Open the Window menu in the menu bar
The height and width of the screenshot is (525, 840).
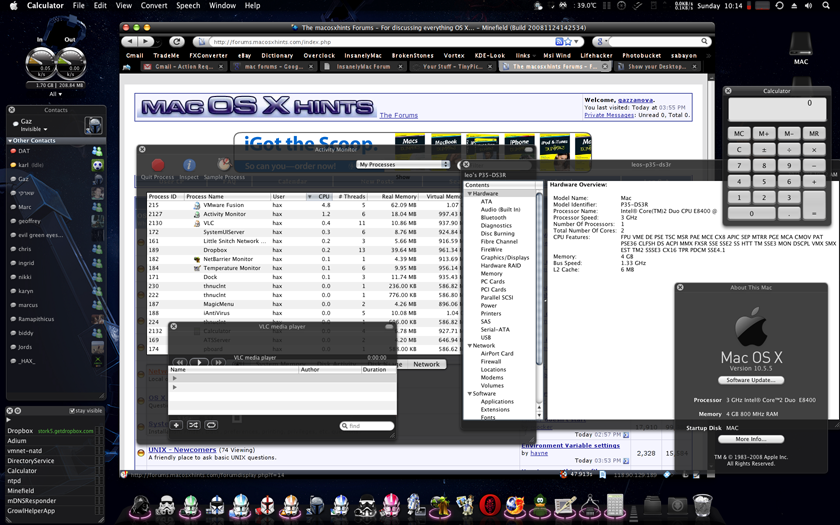[x=222, y=5]
